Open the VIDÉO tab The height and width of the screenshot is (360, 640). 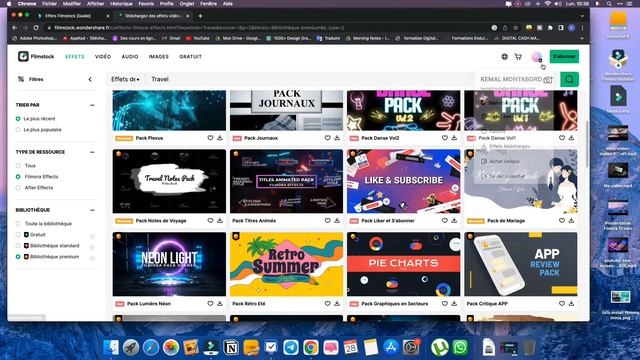[x=103, y=57]
